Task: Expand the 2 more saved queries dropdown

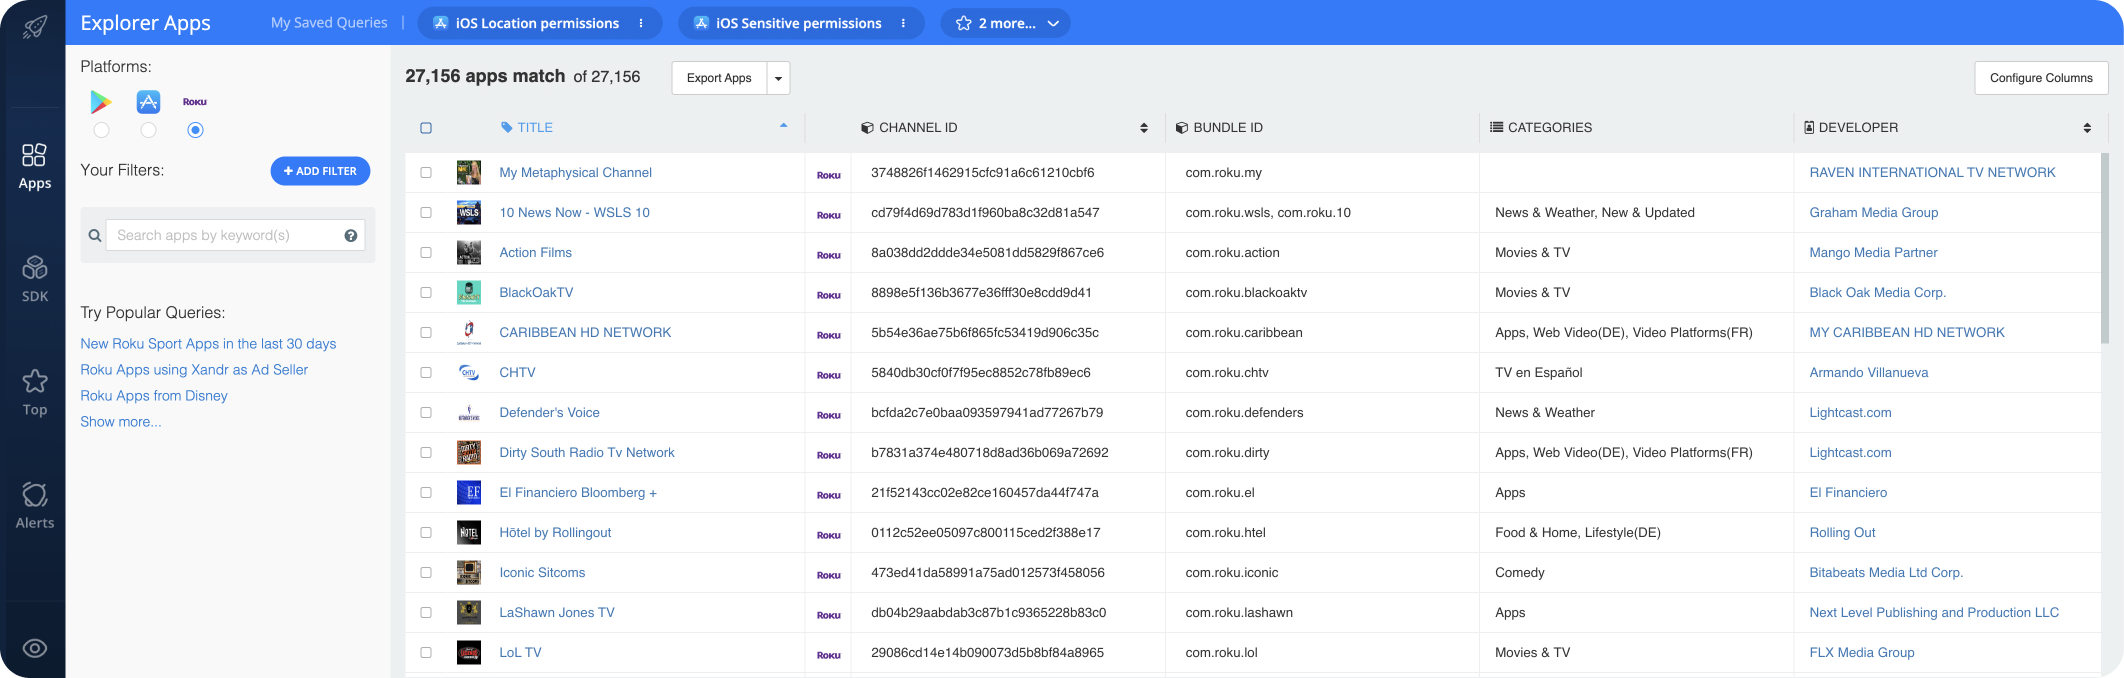Action: [x=1005, y=23]
